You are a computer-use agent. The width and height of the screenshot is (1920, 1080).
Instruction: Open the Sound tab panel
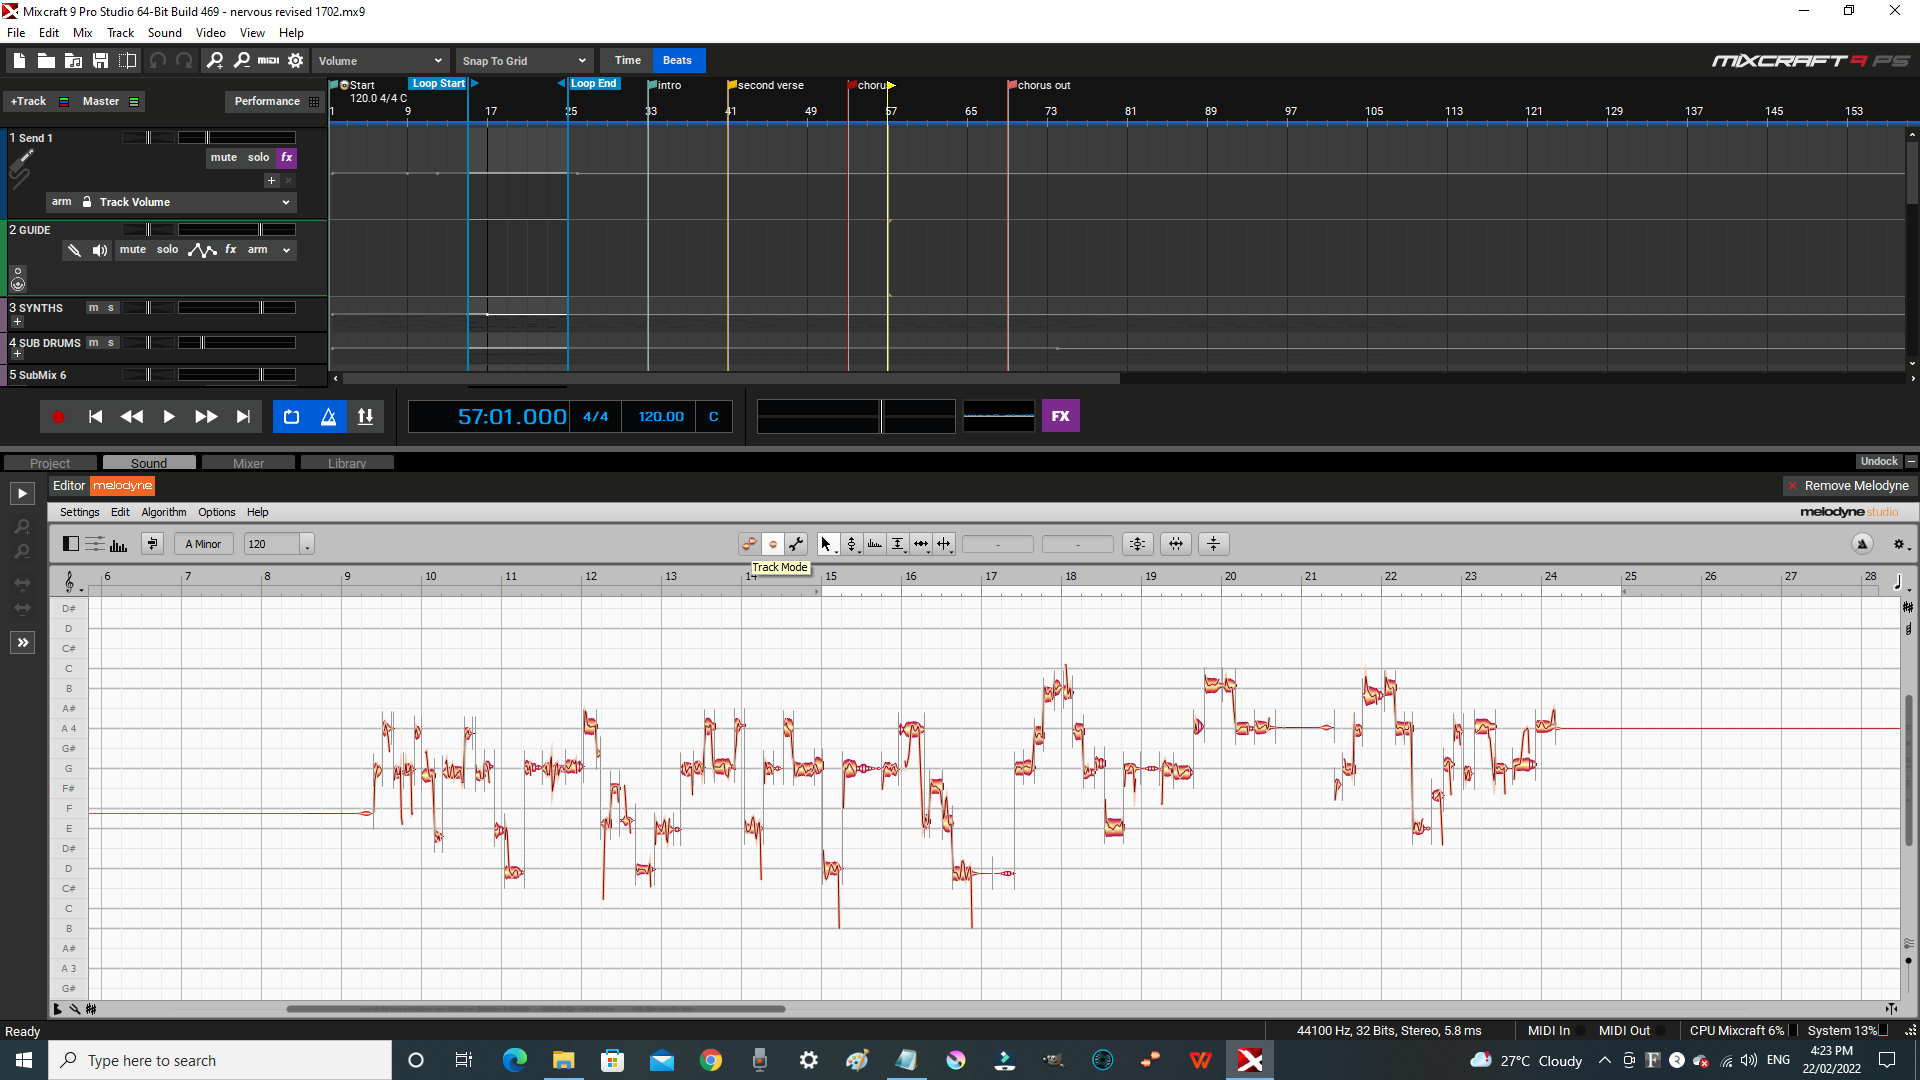[x=148, y=463]
